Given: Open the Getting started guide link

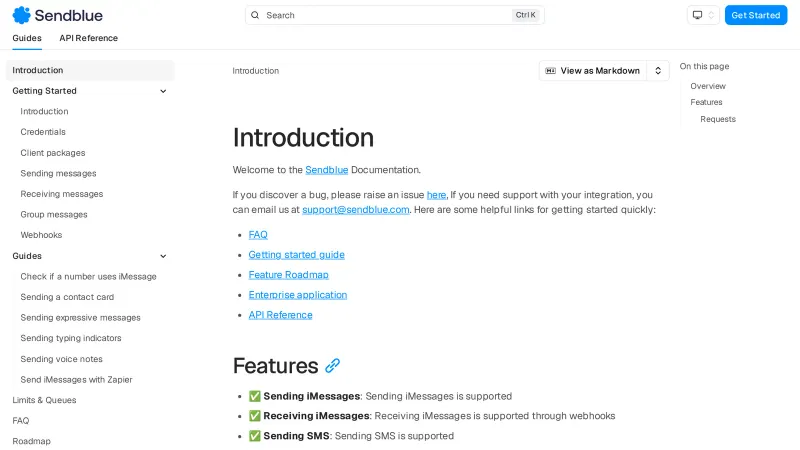Looking at the screenshot, I should pyautogui.click(x=296, y=255).
